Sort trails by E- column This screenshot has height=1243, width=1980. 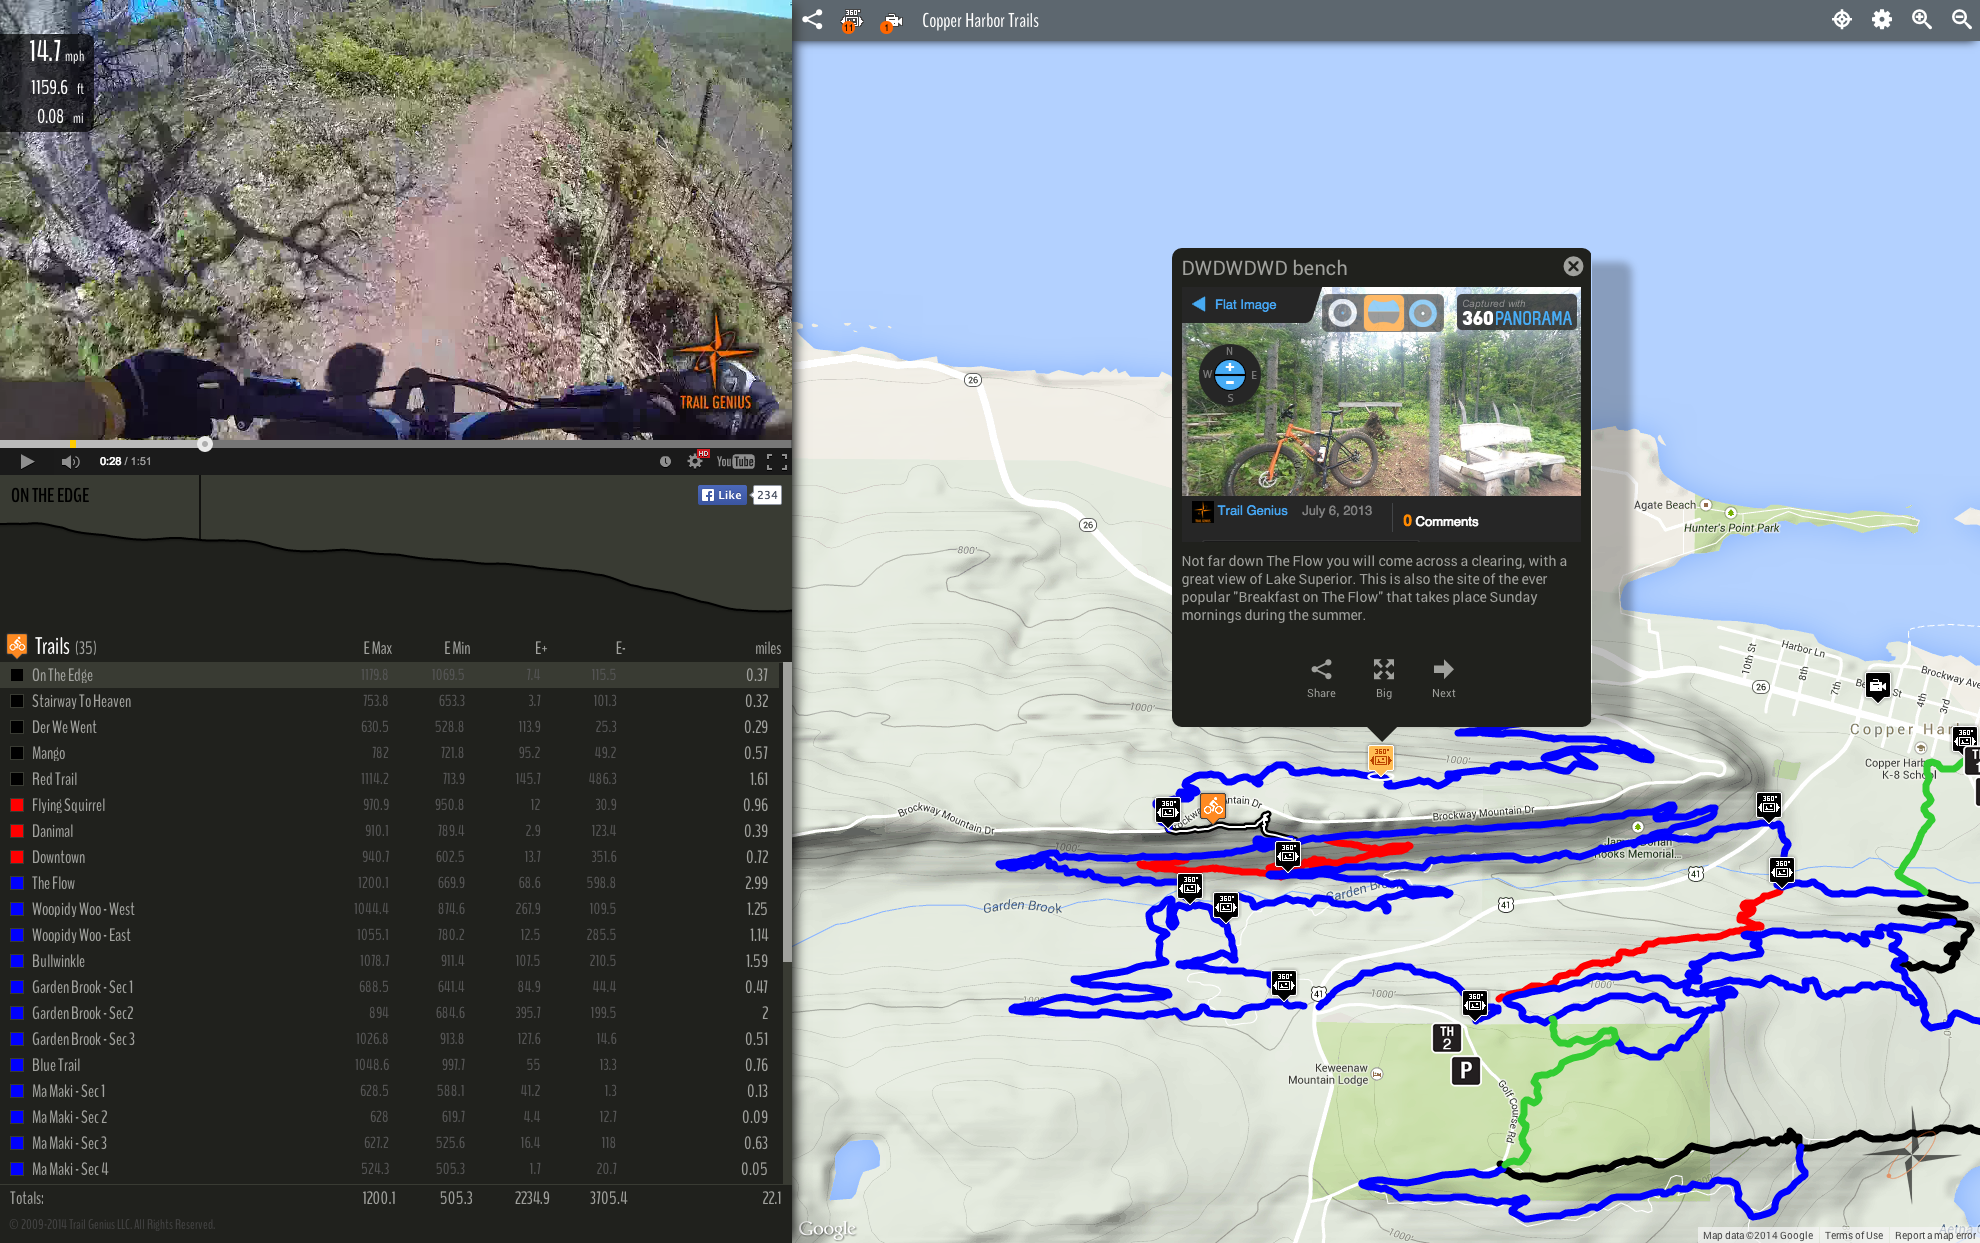tap(620, 648)
